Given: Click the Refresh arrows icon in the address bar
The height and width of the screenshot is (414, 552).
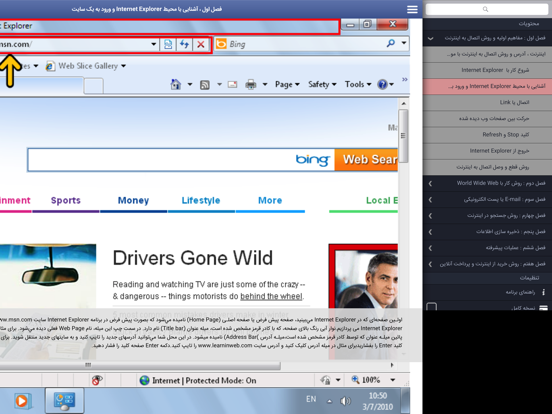Looking at the screenshot, I should (x=184, y=44).
